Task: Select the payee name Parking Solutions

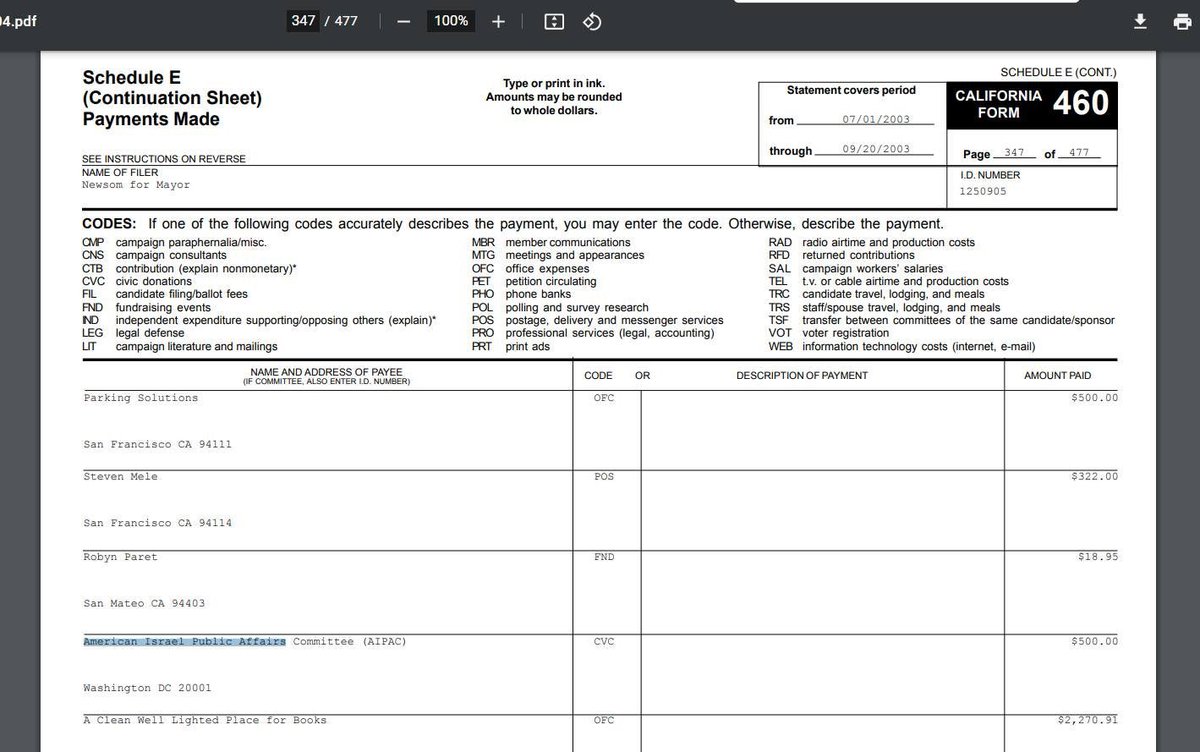Action: (x=141, y=398)
